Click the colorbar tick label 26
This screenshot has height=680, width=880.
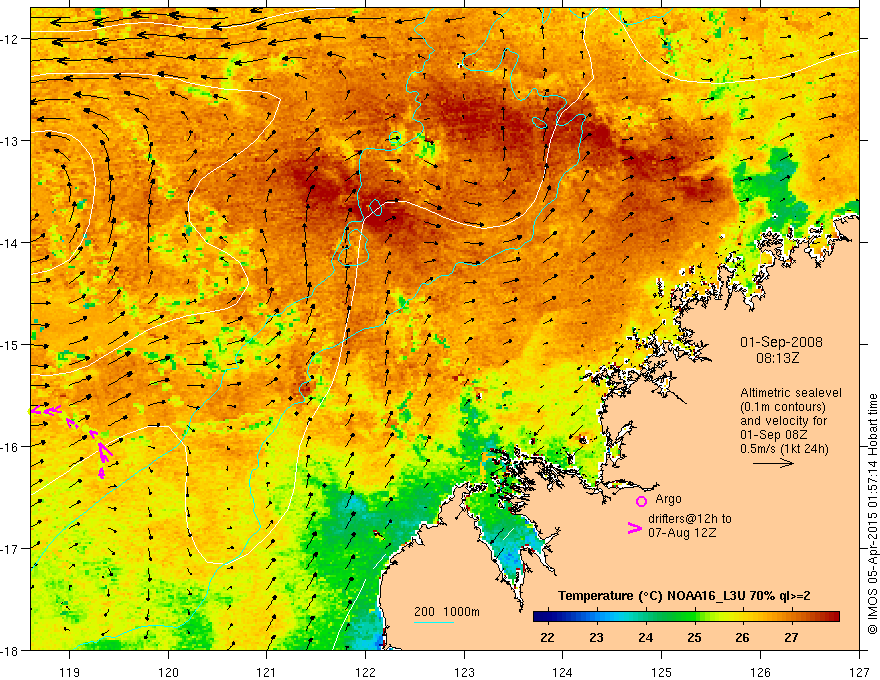742,637
